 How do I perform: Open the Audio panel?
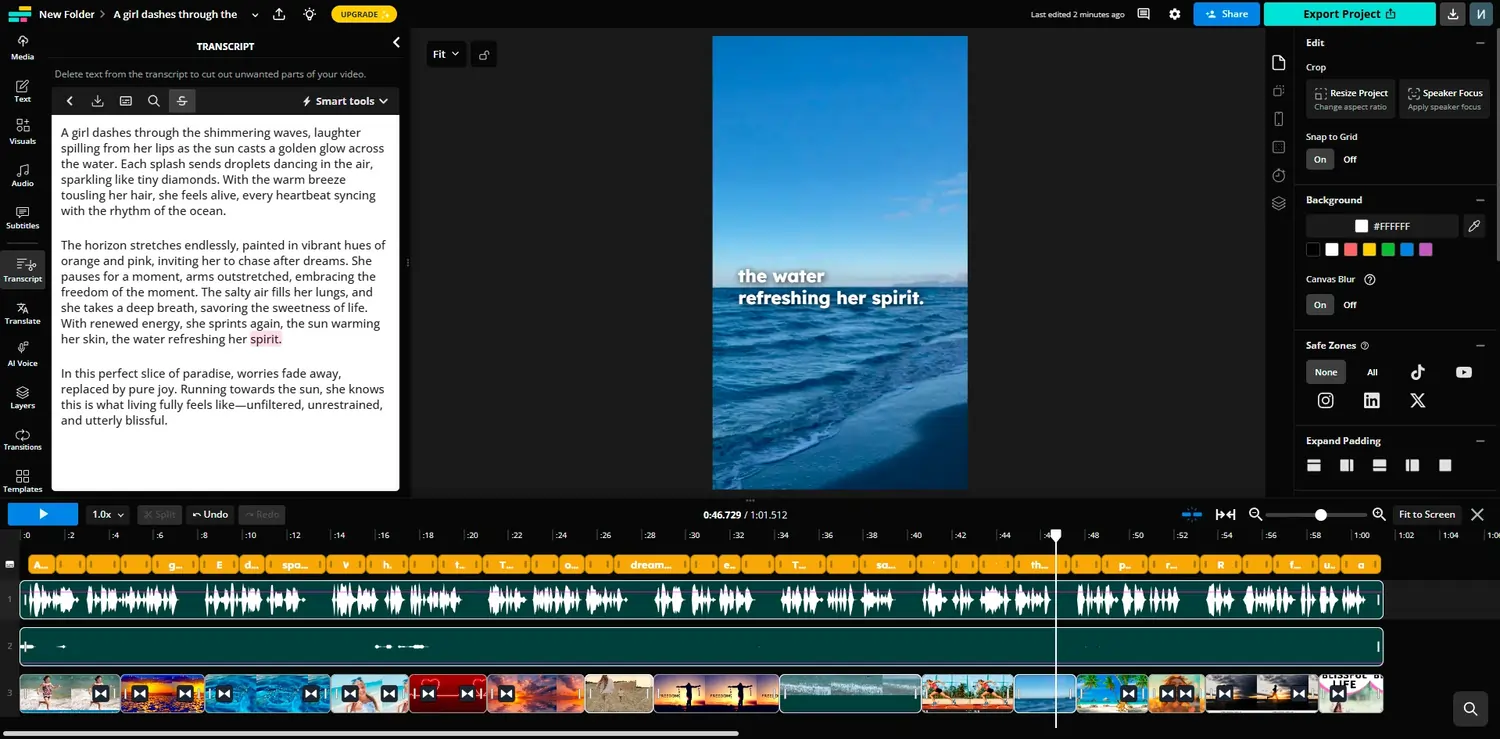22,175
